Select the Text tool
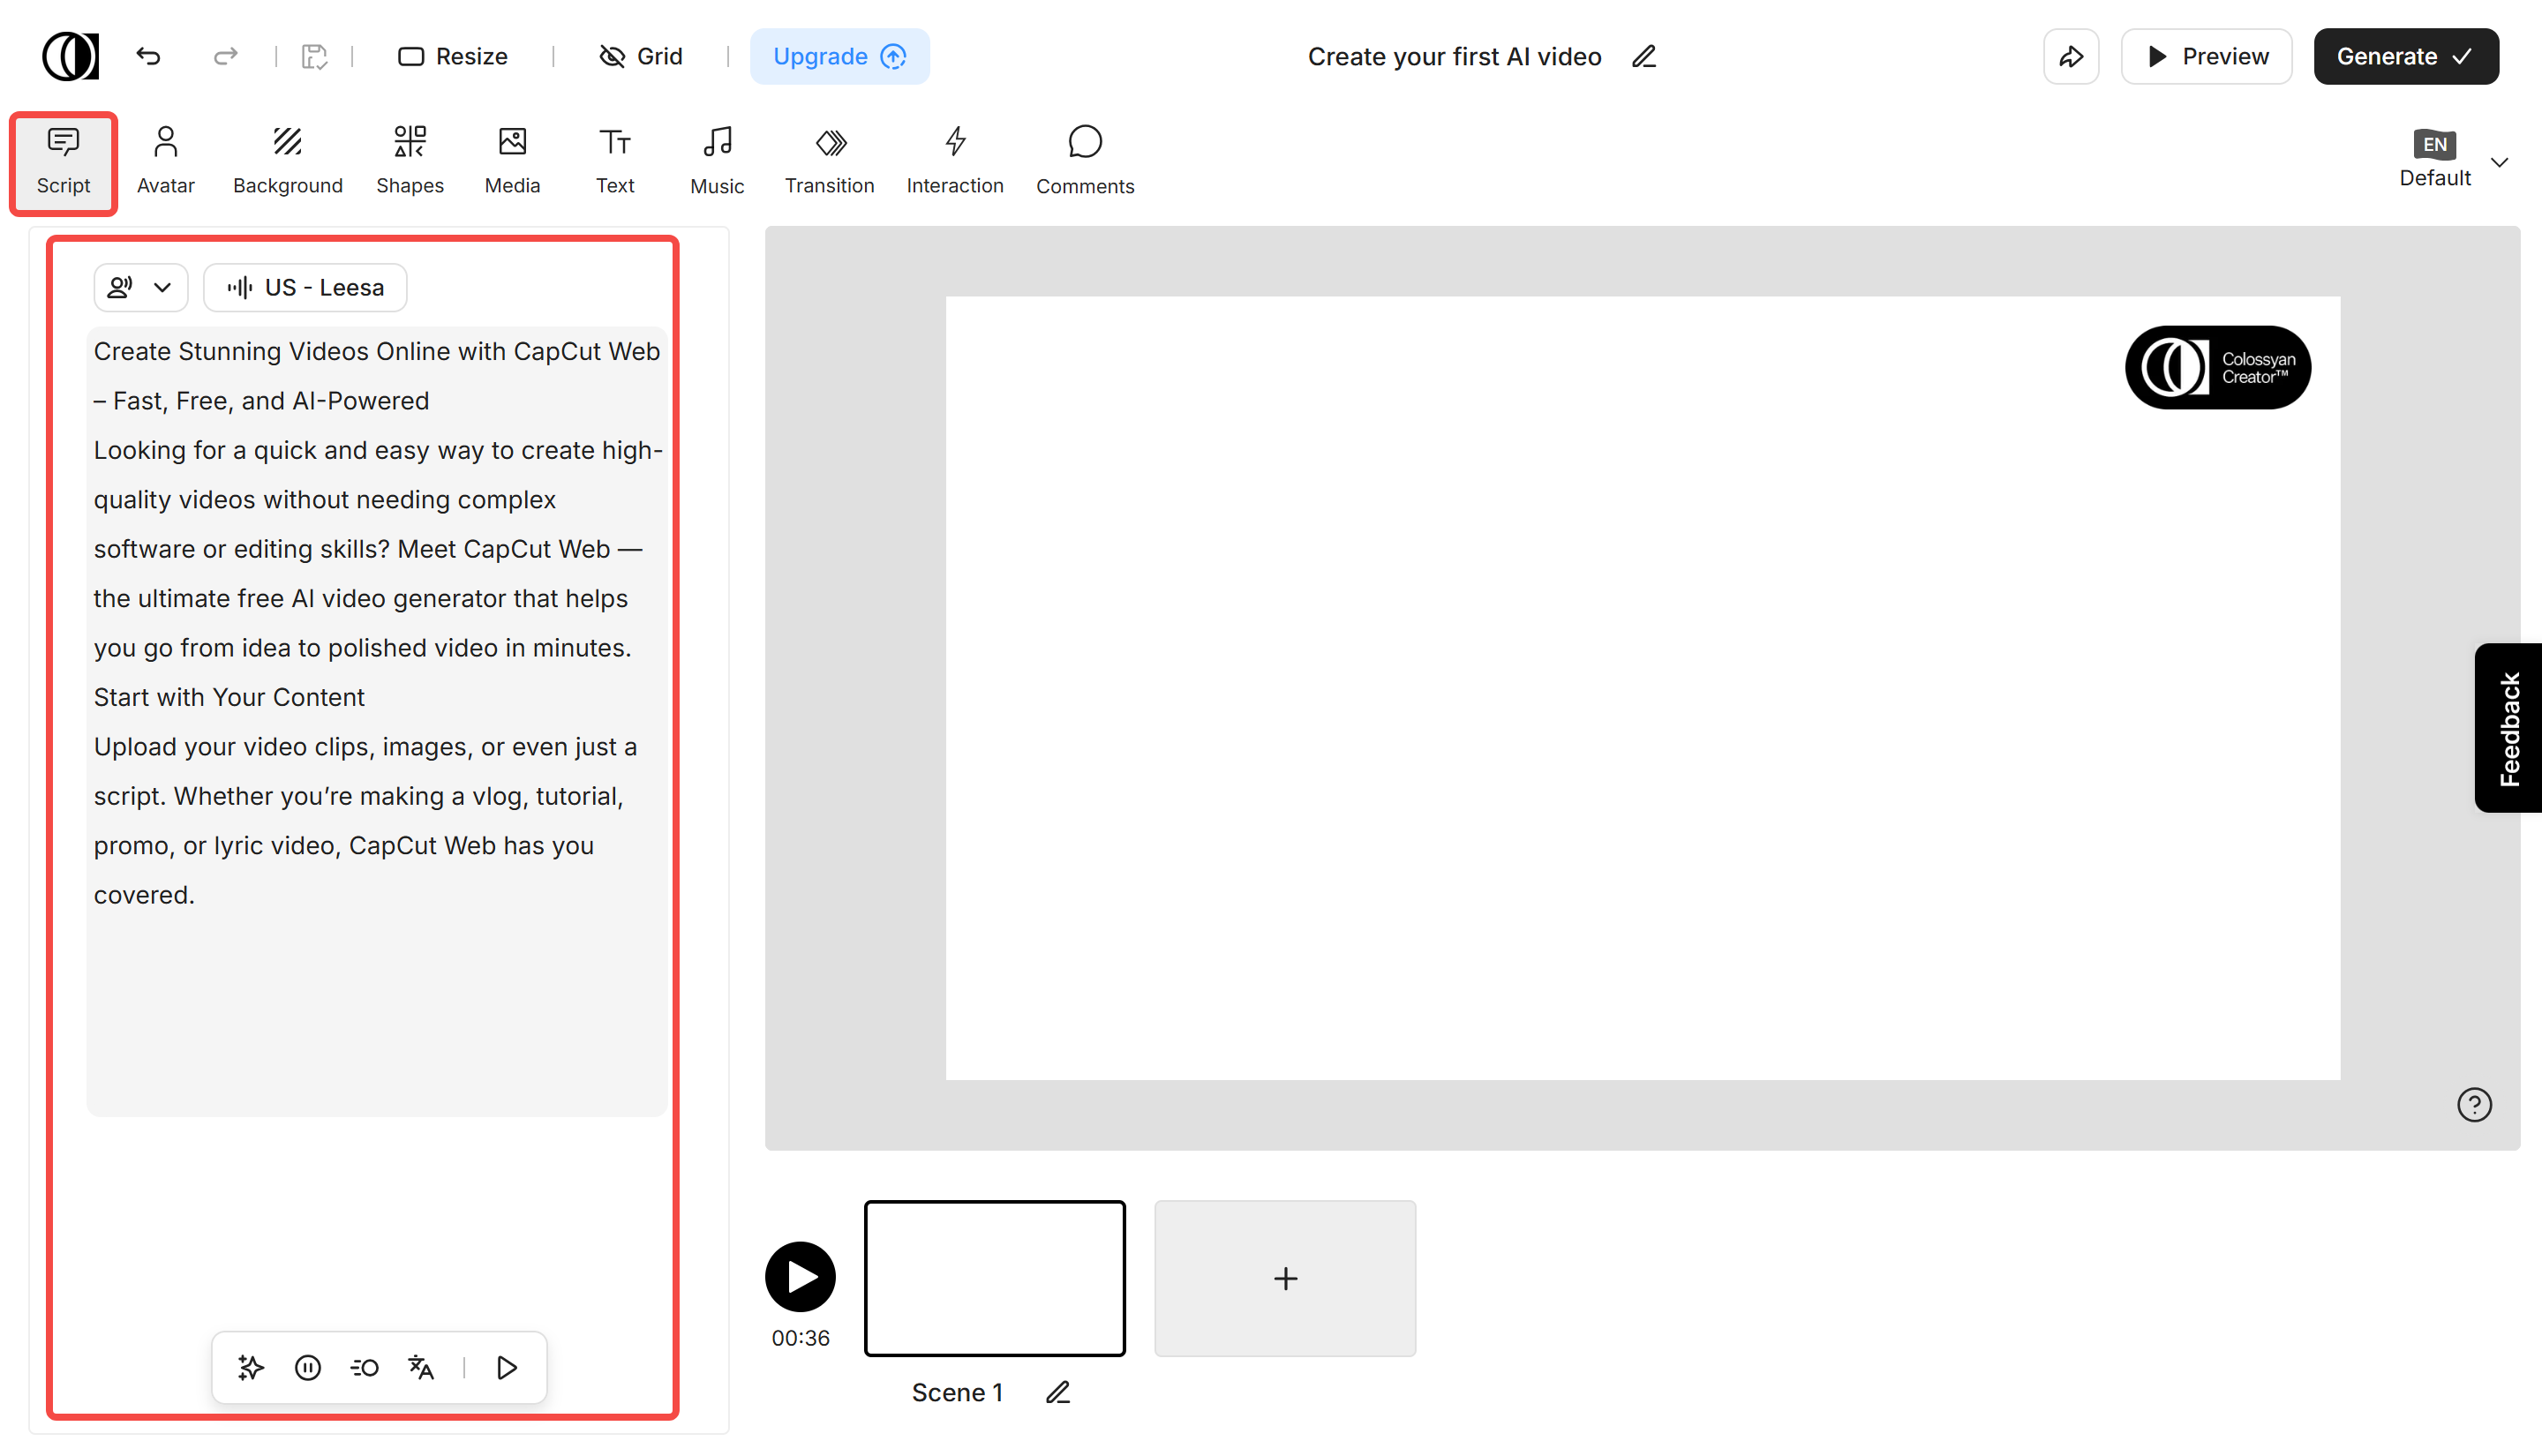 tap(614, 158)
